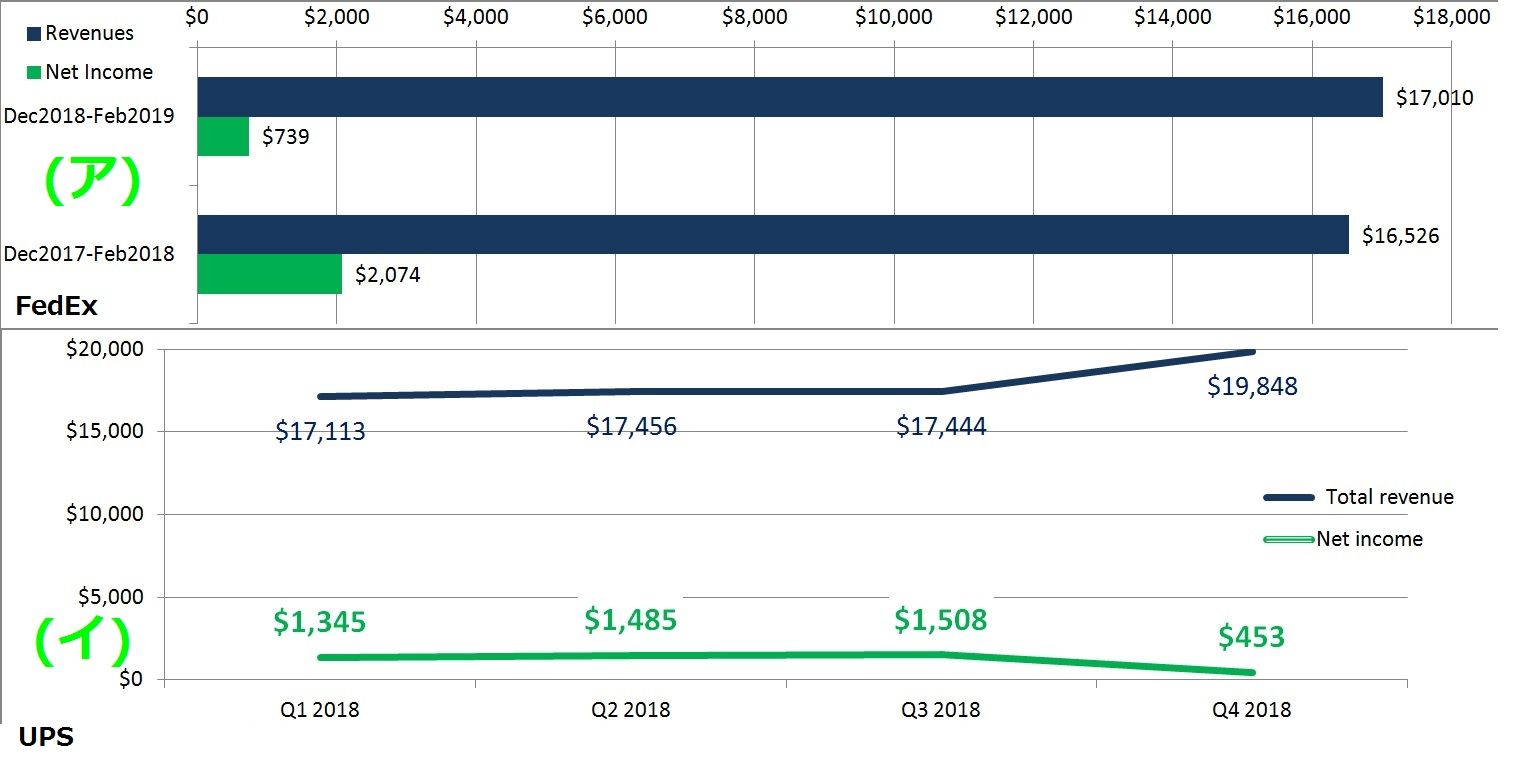Click the FedEx chart title
Image resolution: width=1521 pixels, height=765 pixels.
pyautogui.click(x=56, y=306)
